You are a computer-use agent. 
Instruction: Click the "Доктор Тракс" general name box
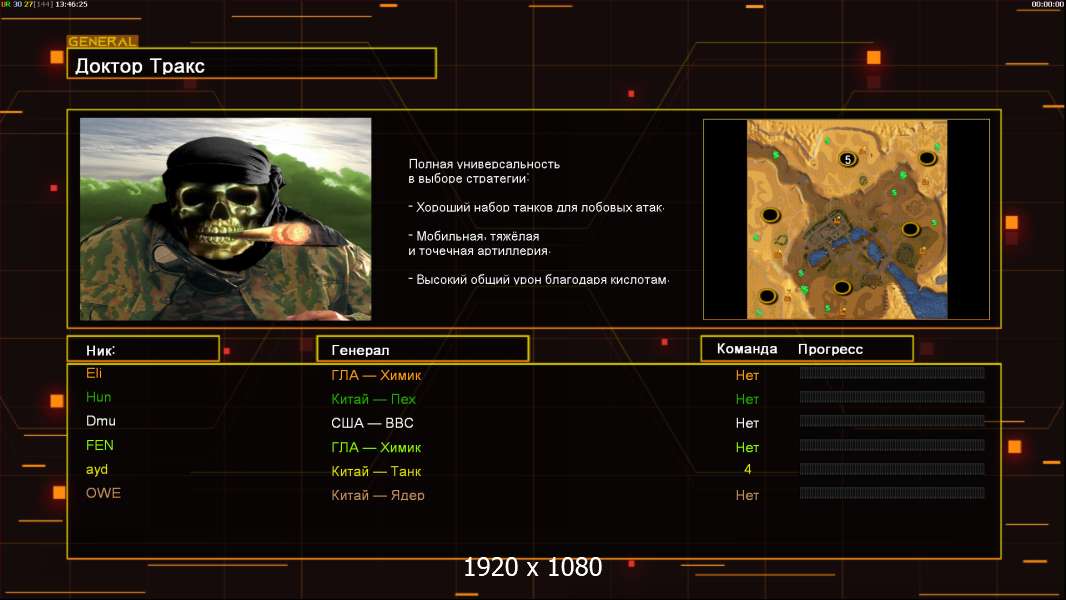pos(253,66)
